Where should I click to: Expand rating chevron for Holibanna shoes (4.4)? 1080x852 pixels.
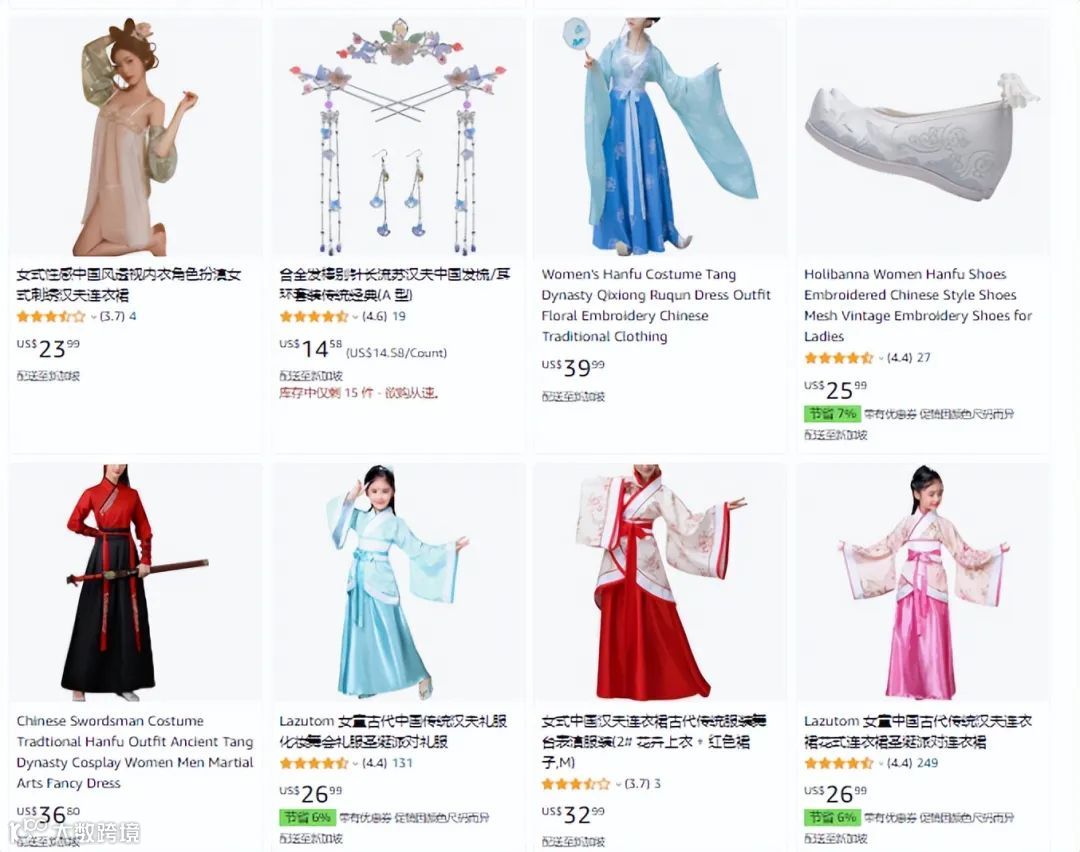[880, 359]
